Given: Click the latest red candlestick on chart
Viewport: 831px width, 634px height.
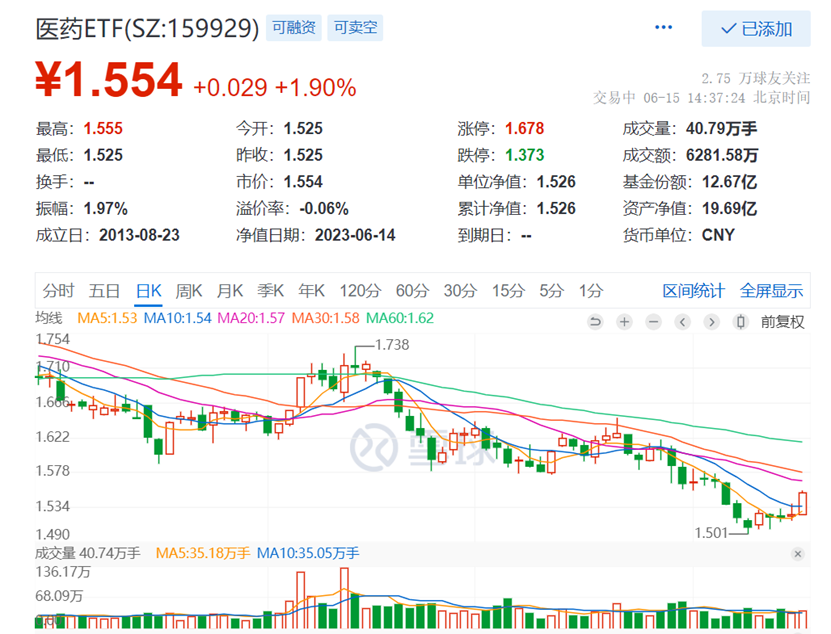Looking at the screenshot, I should pos(803,503).
